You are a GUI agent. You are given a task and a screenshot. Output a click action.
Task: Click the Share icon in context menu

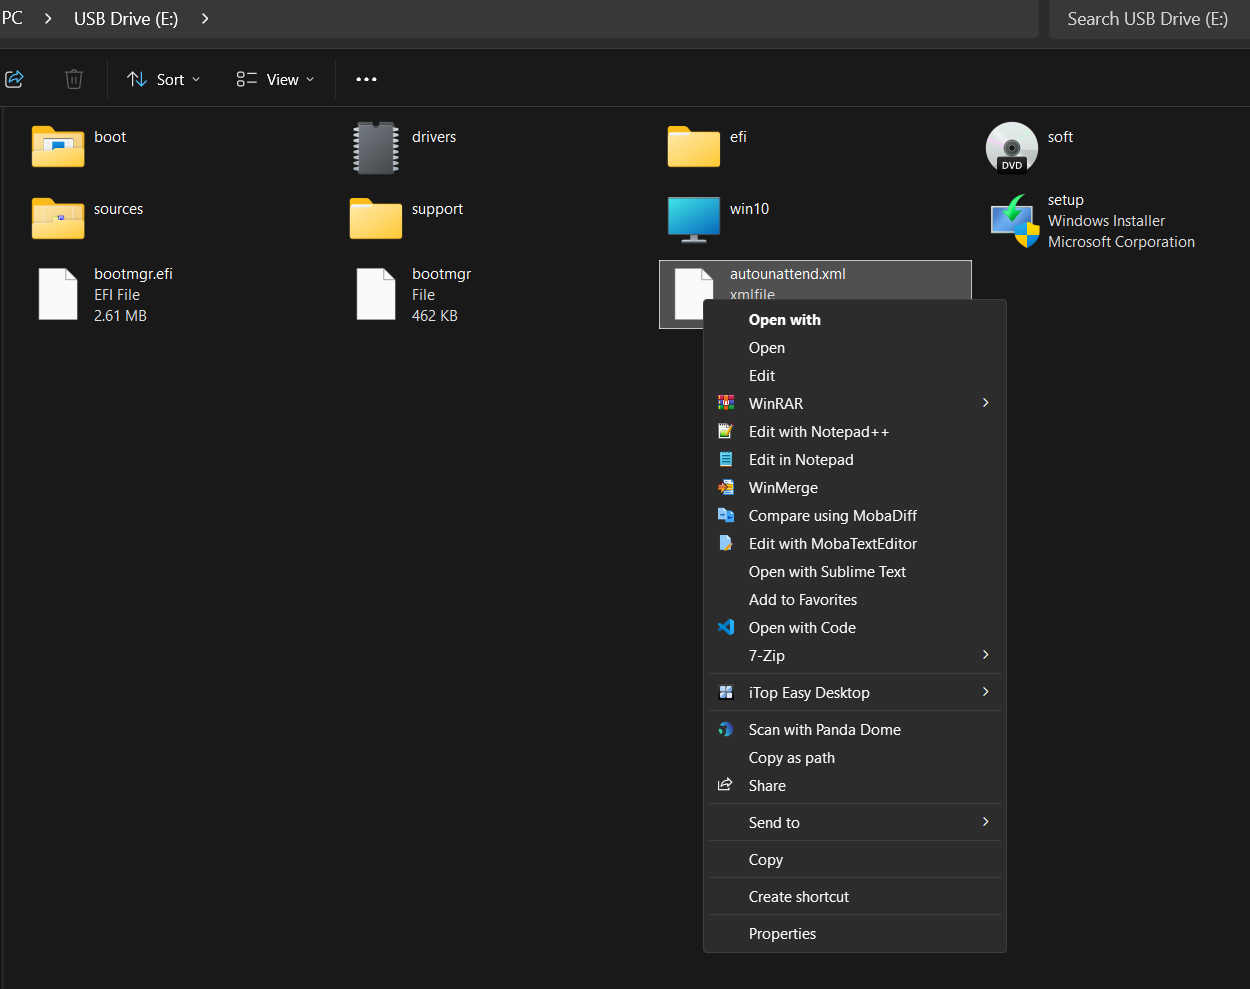point(725,785)
